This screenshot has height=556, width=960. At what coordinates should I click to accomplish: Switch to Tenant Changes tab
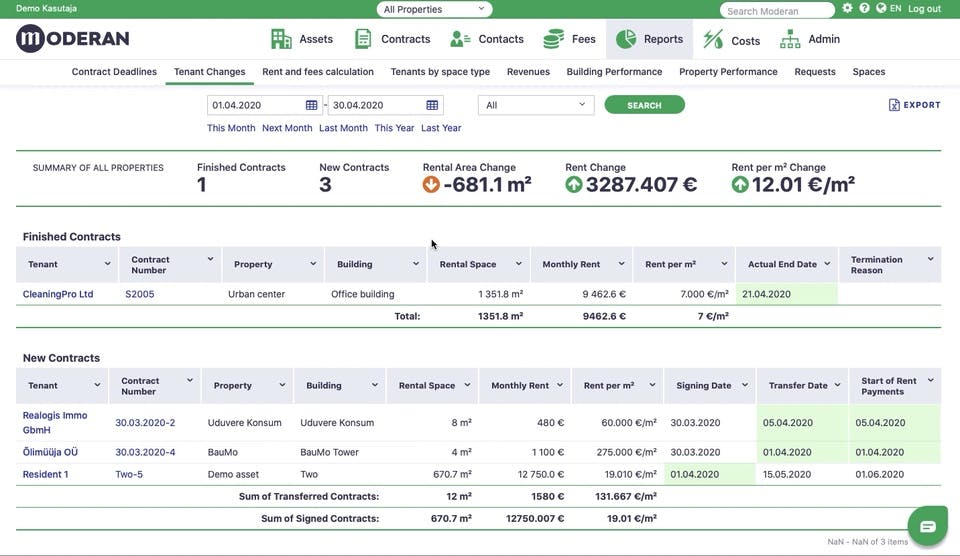pyautogui.click(x=209, y=72)
